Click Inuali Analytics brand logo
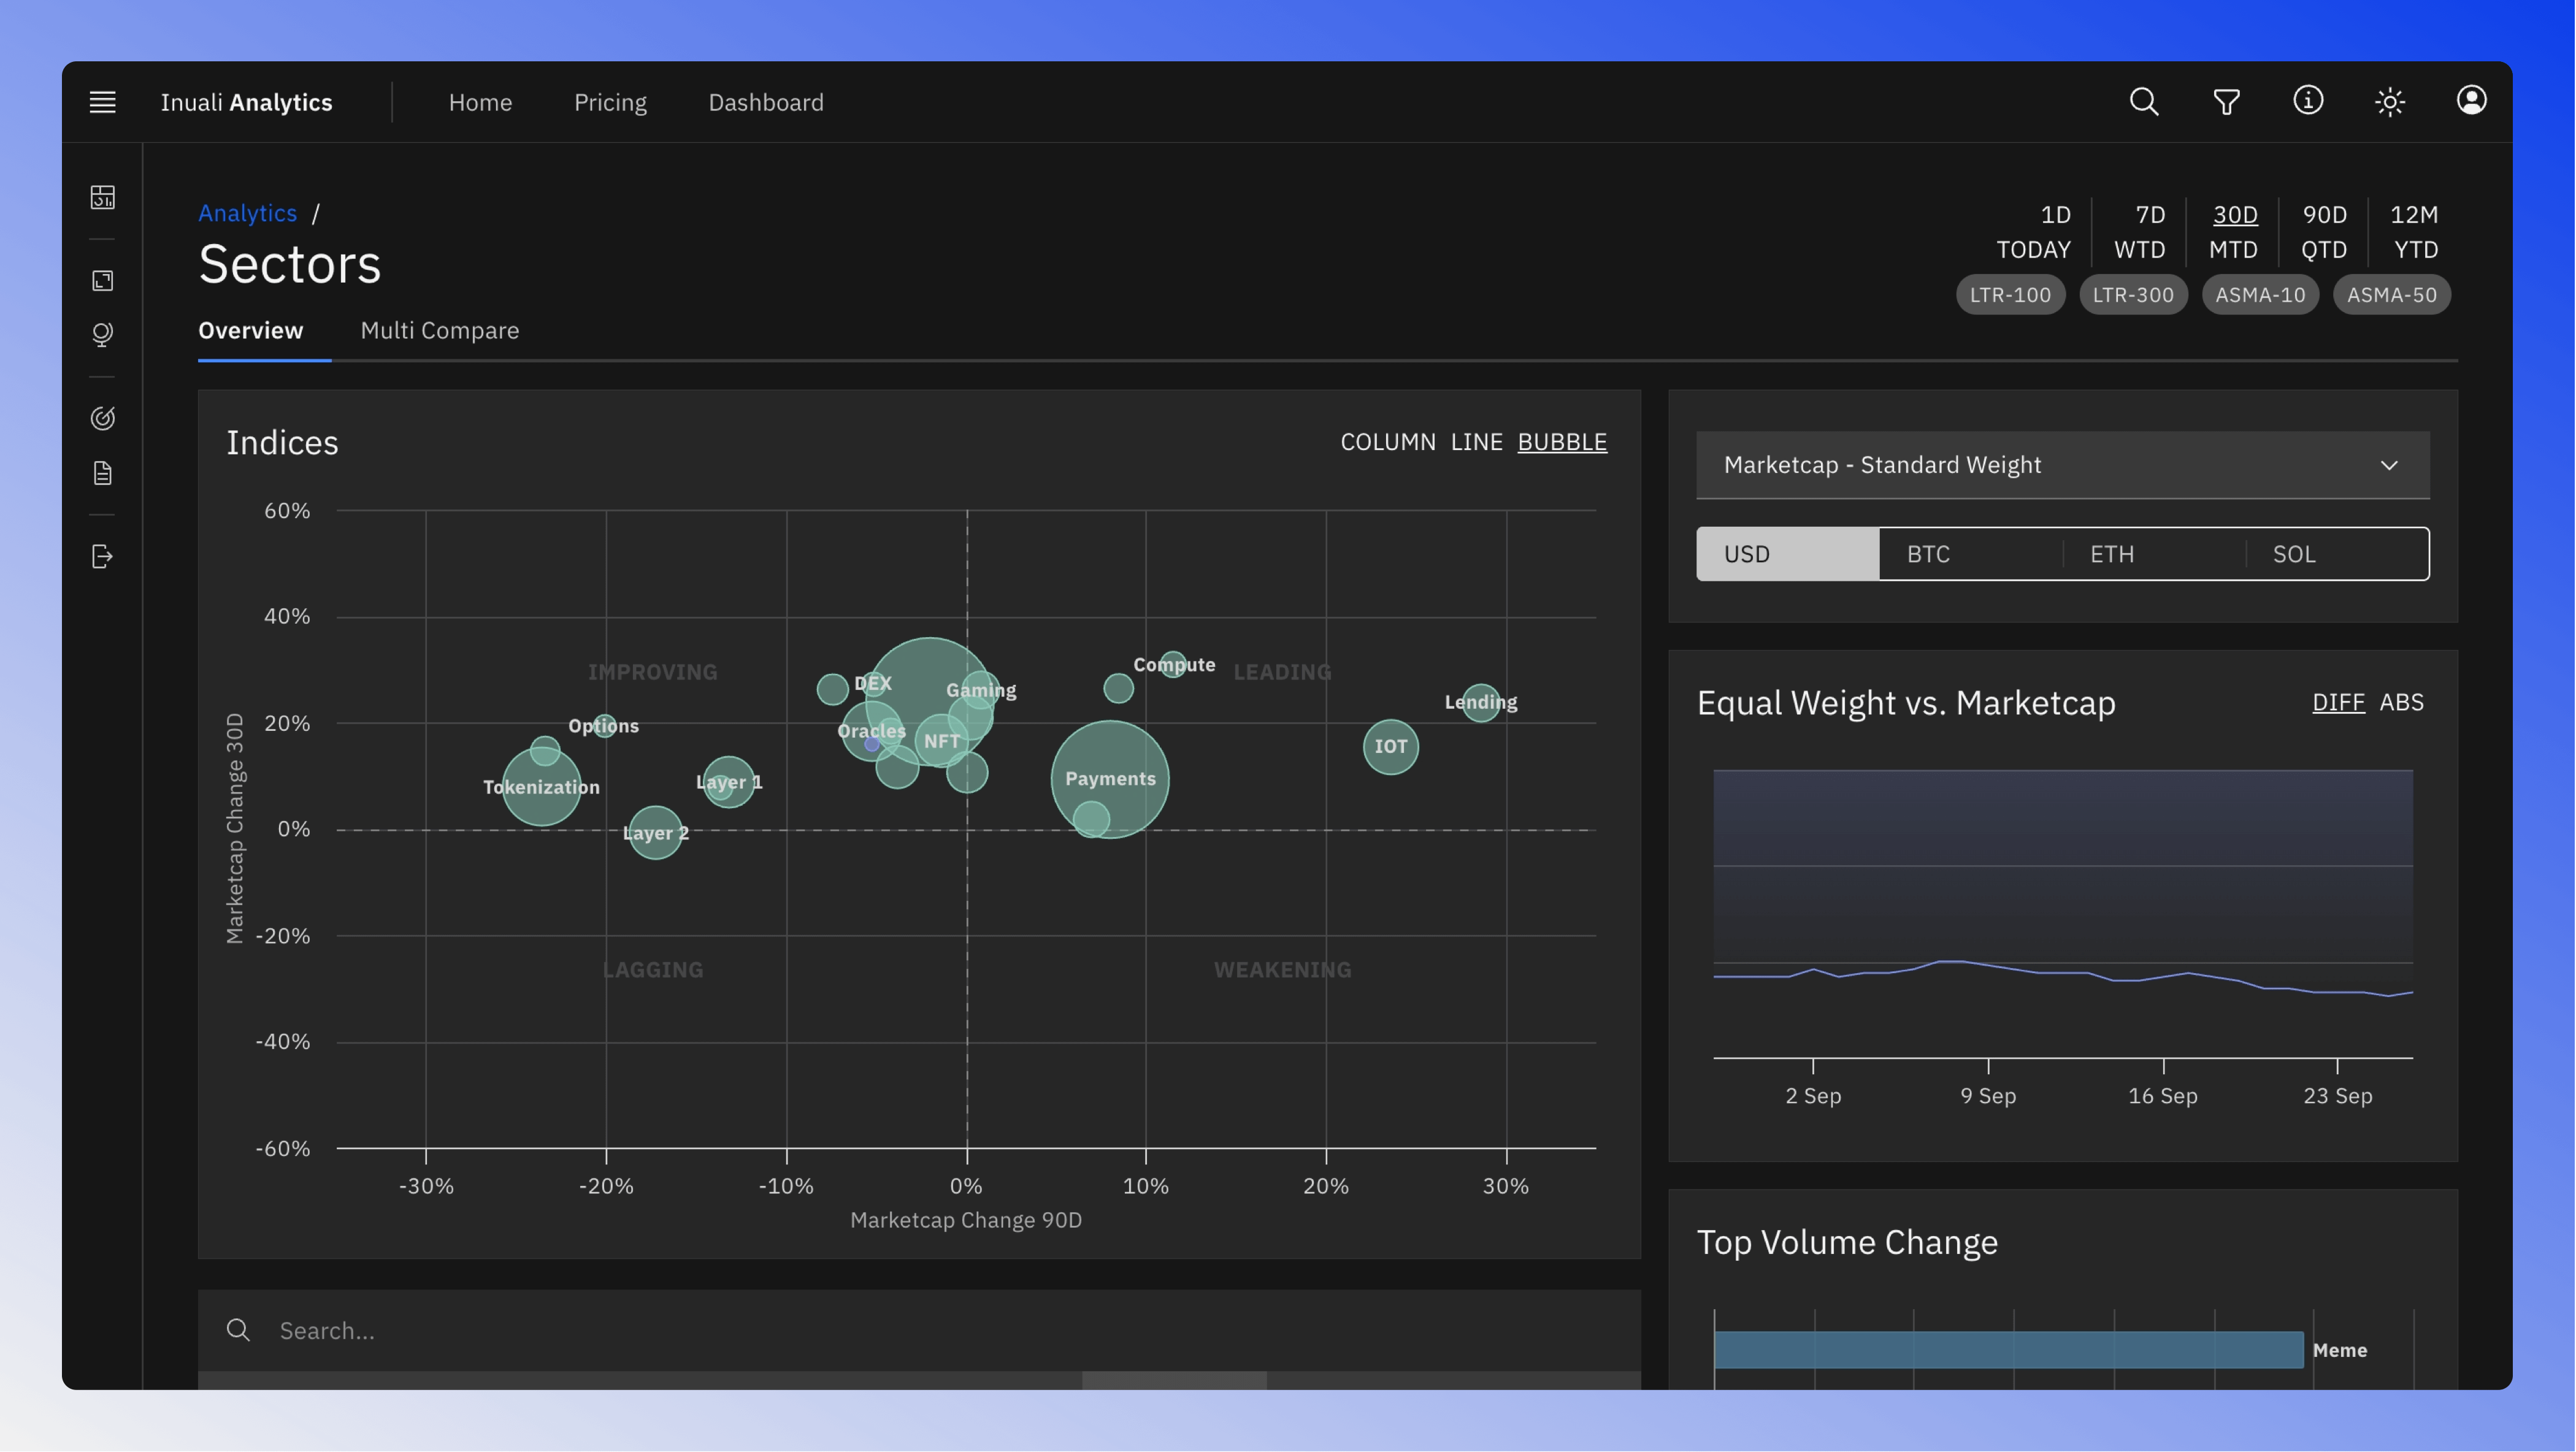This screenshot has width=2576, height=1452. (x=246, y=102)
